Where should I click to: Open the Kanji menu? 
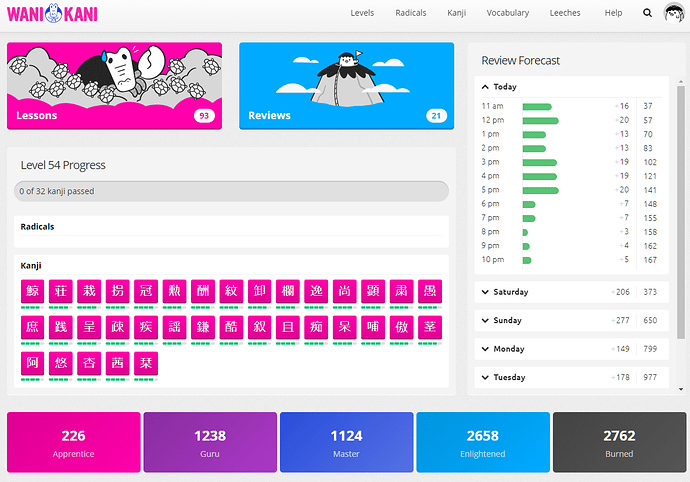tap(456, 13)
